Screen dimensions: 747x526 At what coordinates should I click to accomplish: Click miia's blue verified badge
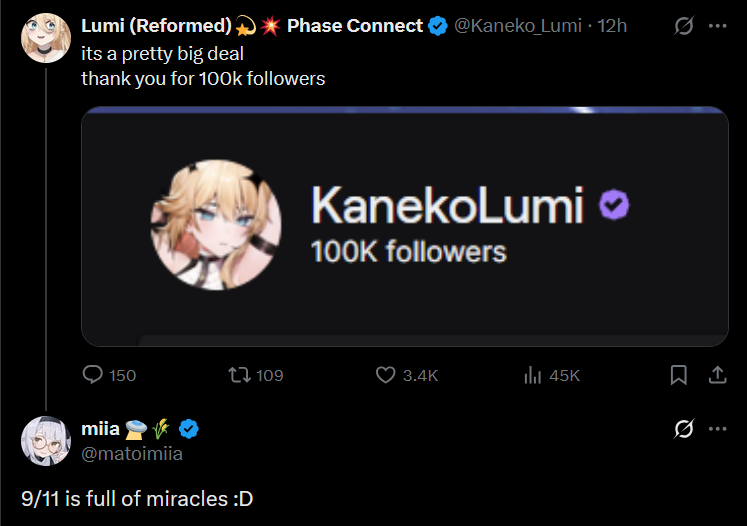point(188,430)
